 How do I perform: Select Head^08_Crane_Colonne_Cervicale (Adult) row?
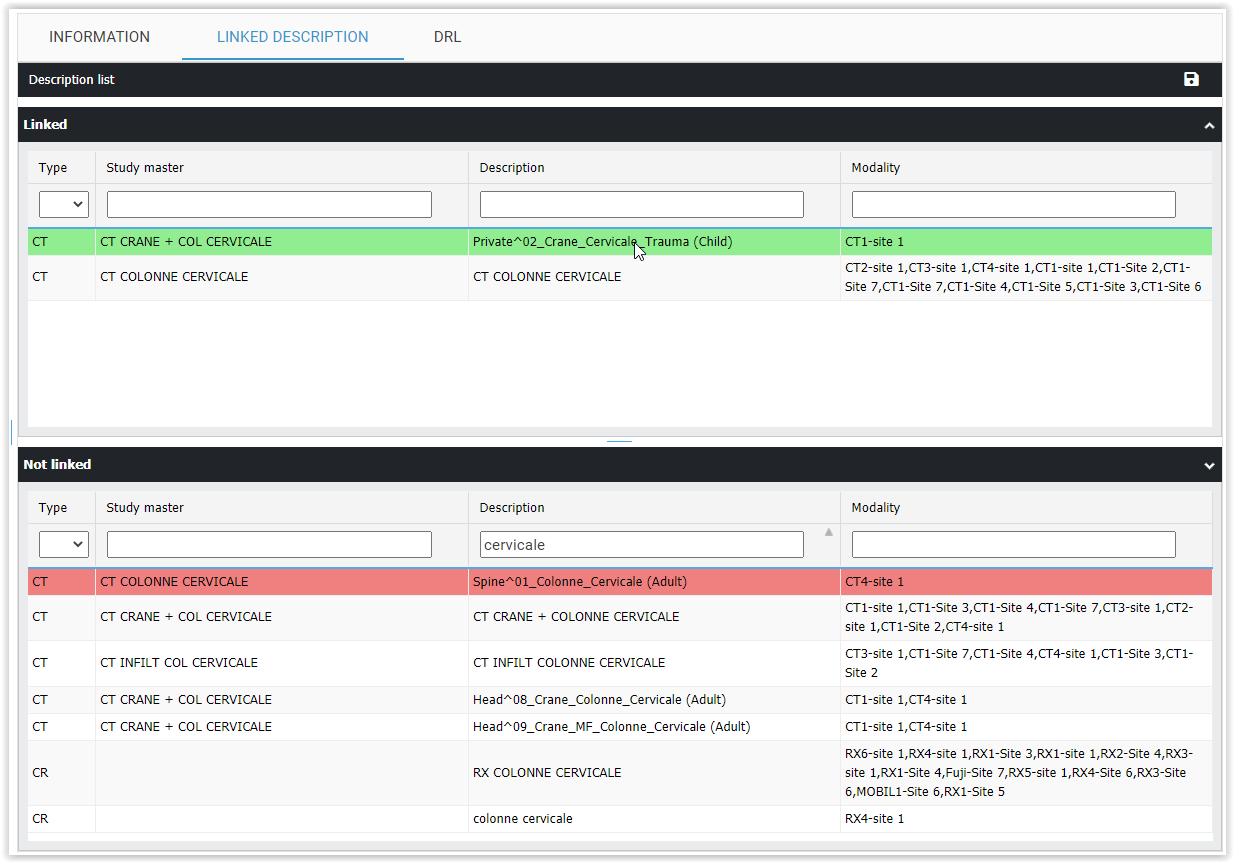point(599,700)
